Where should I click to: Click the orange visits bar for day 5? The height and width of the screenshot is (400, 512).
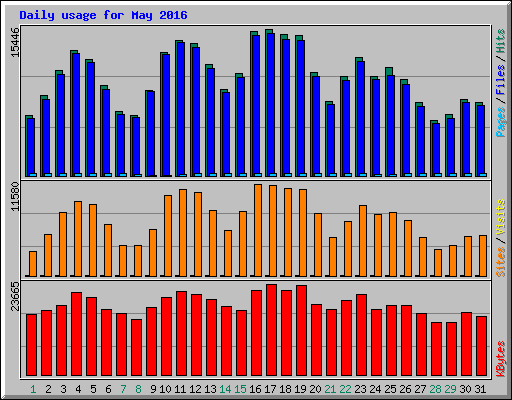[93, 240]
